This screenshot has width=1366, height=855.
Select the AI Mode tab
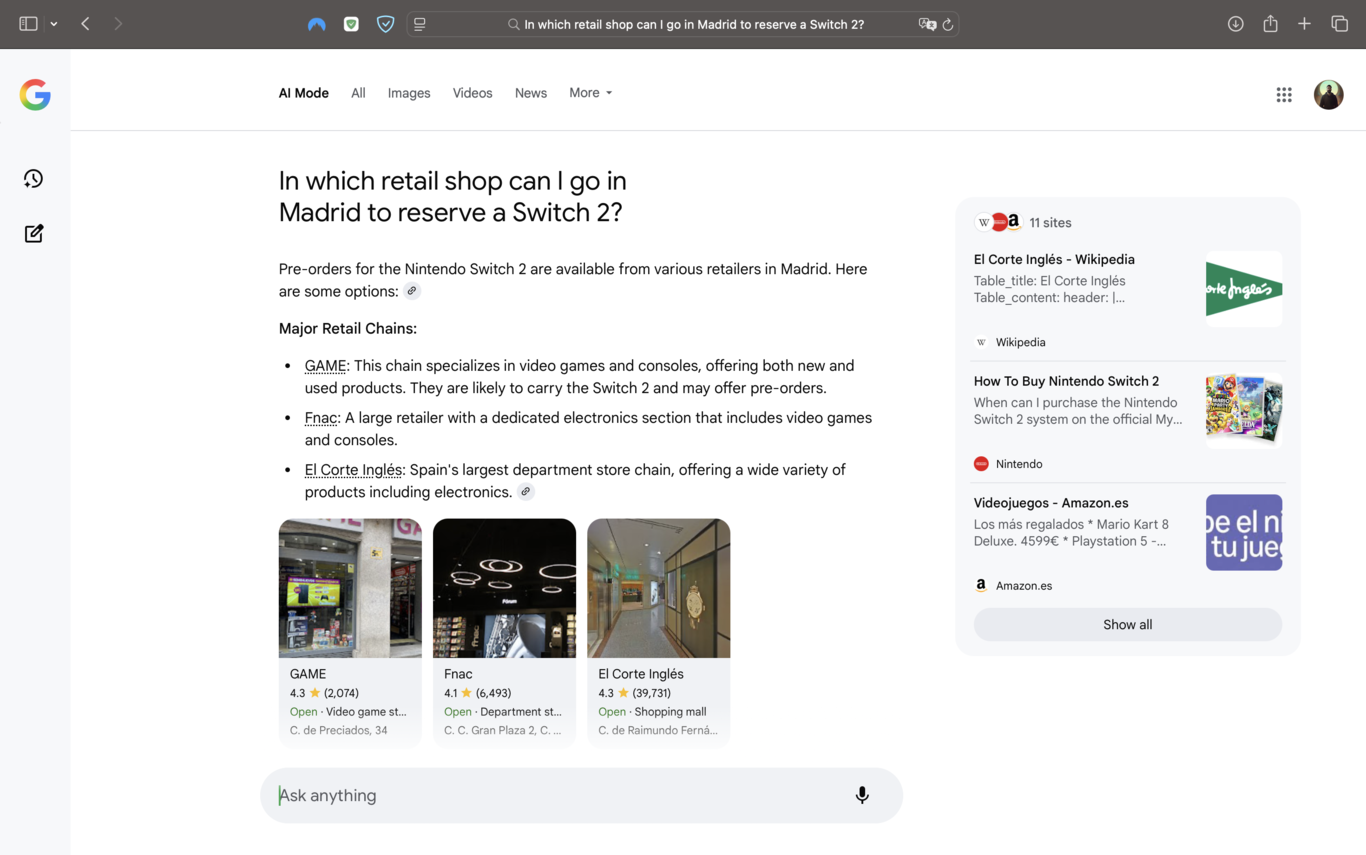tap(304, 93)
